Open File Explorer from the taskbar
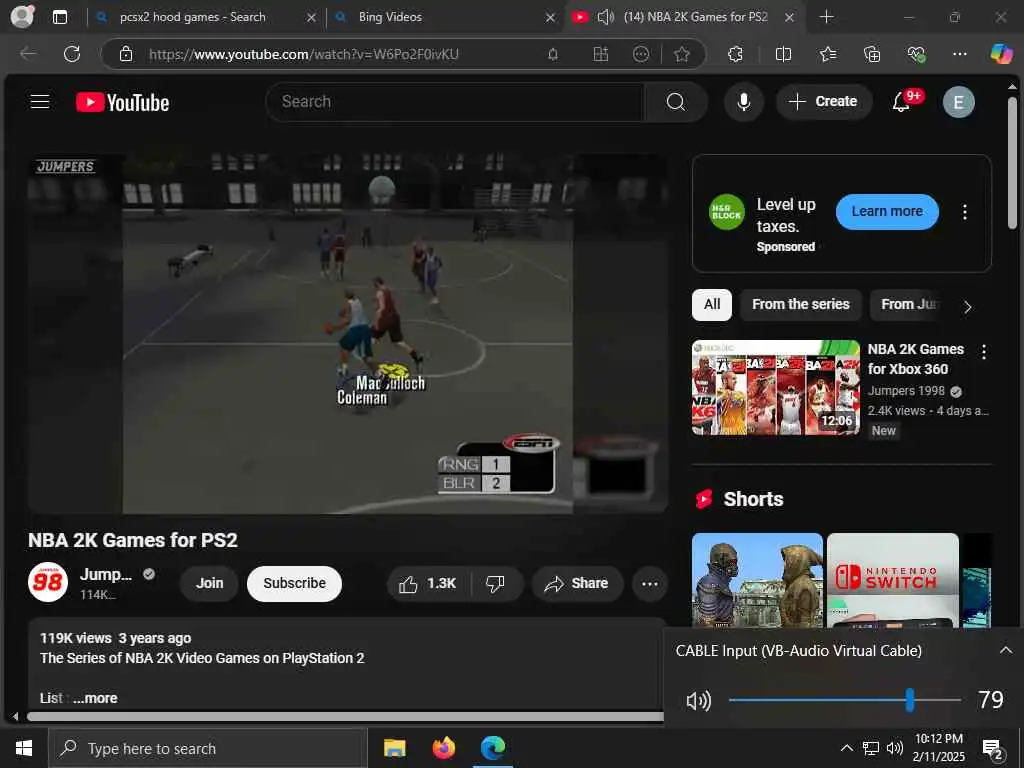1024x768 pixels. tap(394, 748)
